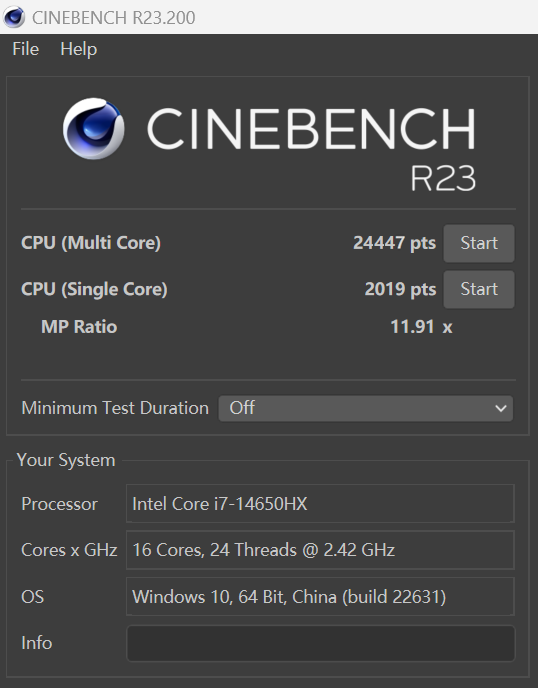Click the Your System group heading
Viewport: 538px width, 688px height.
click(66, 460)
